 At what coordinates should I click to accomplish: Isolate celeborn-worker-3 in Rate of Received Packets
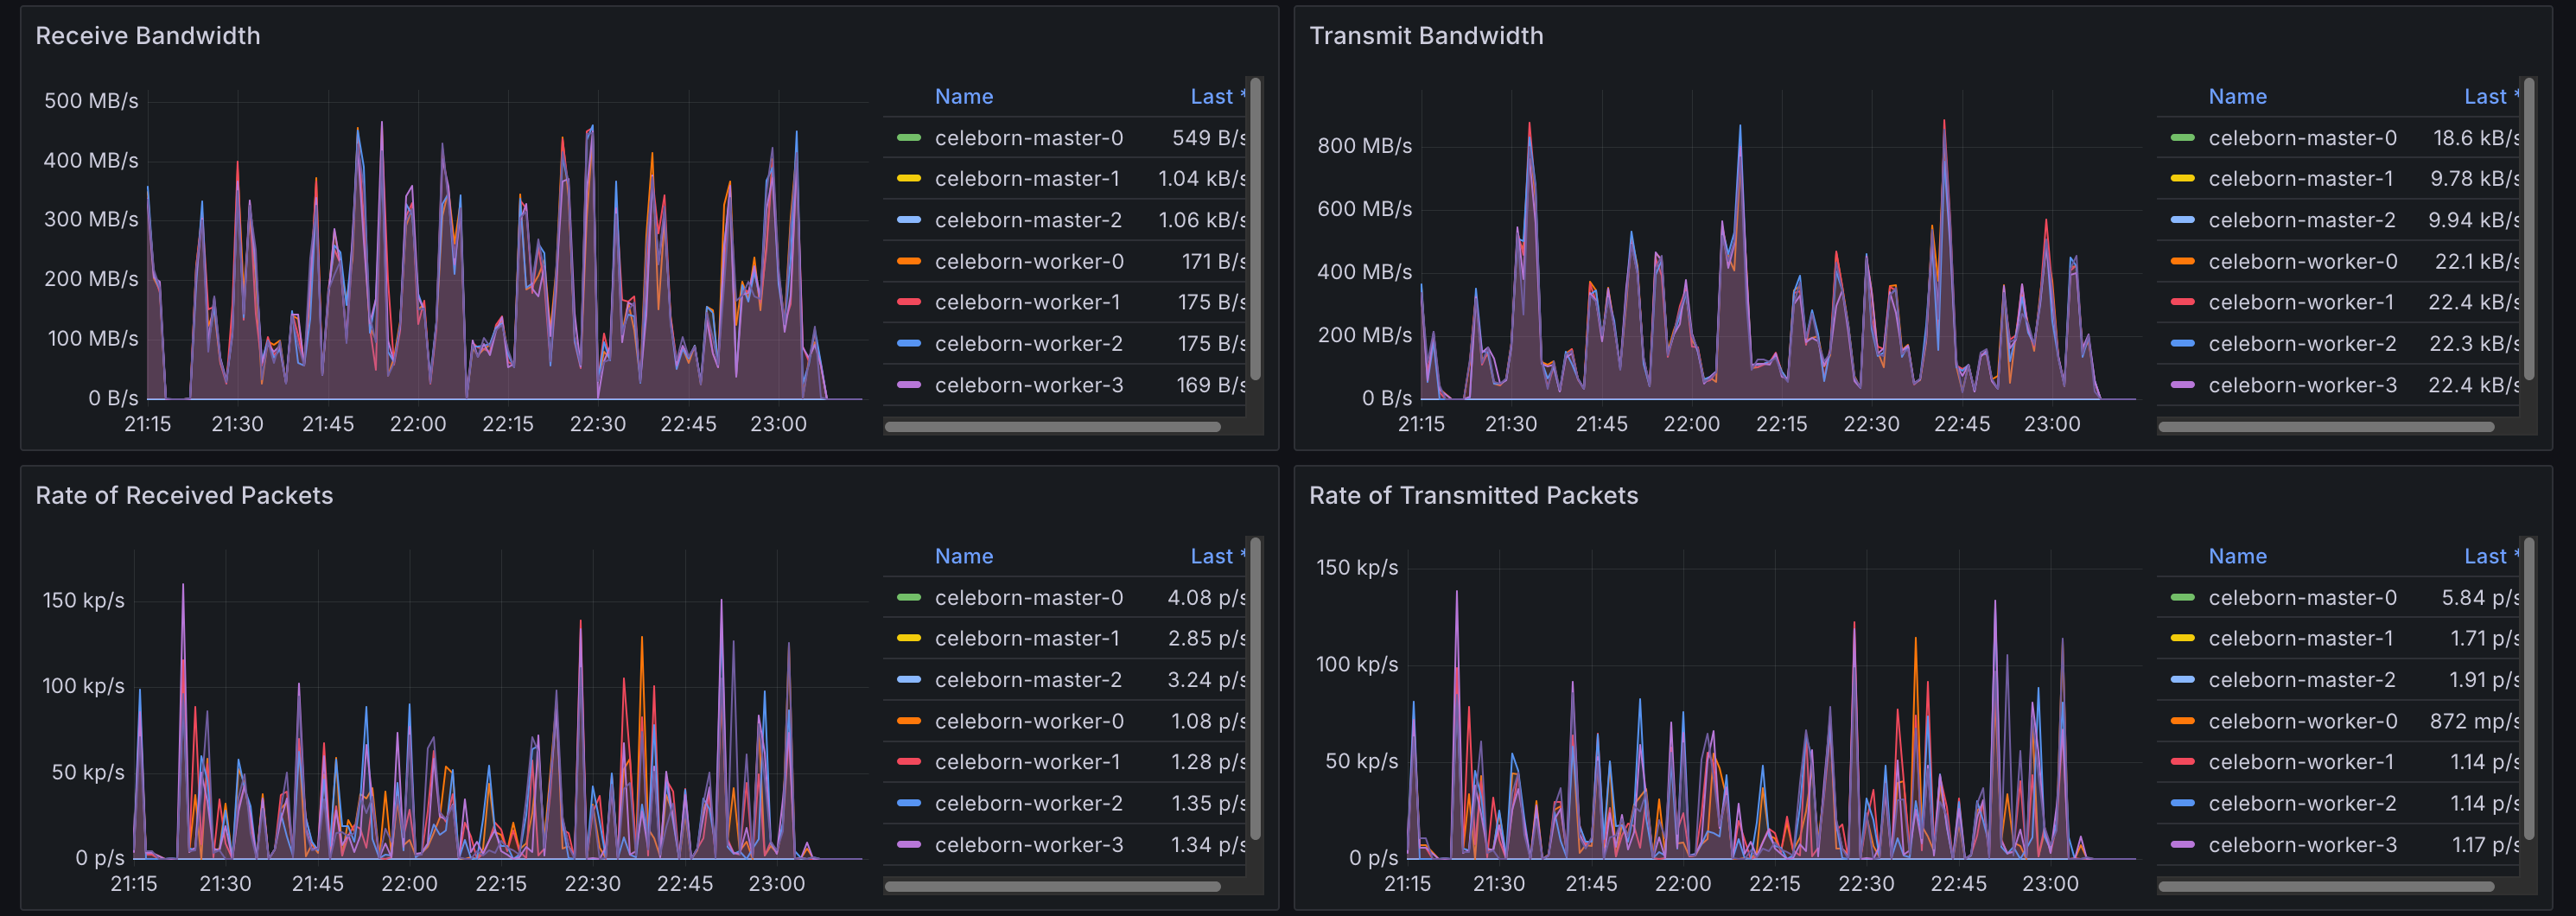[x=1028, y=845]
